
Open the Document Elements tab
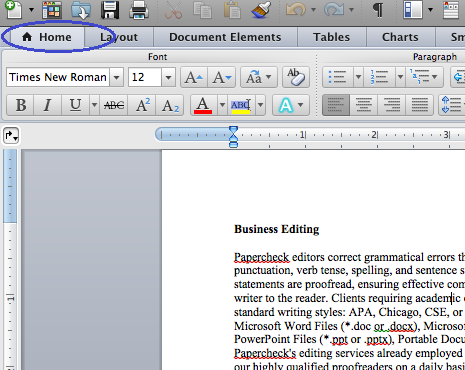[x=225, y=37]
